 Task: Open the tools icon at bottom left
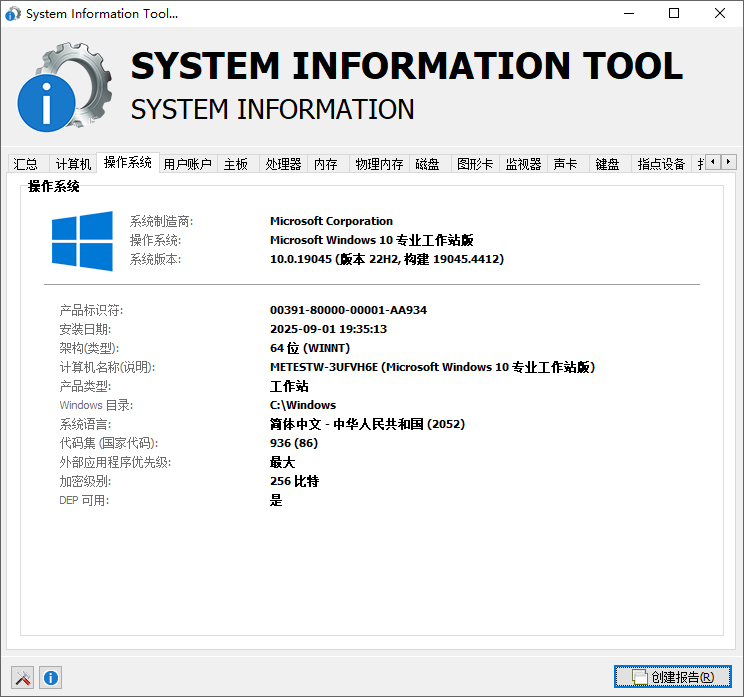pyautogui.click(x=22, y=677)
